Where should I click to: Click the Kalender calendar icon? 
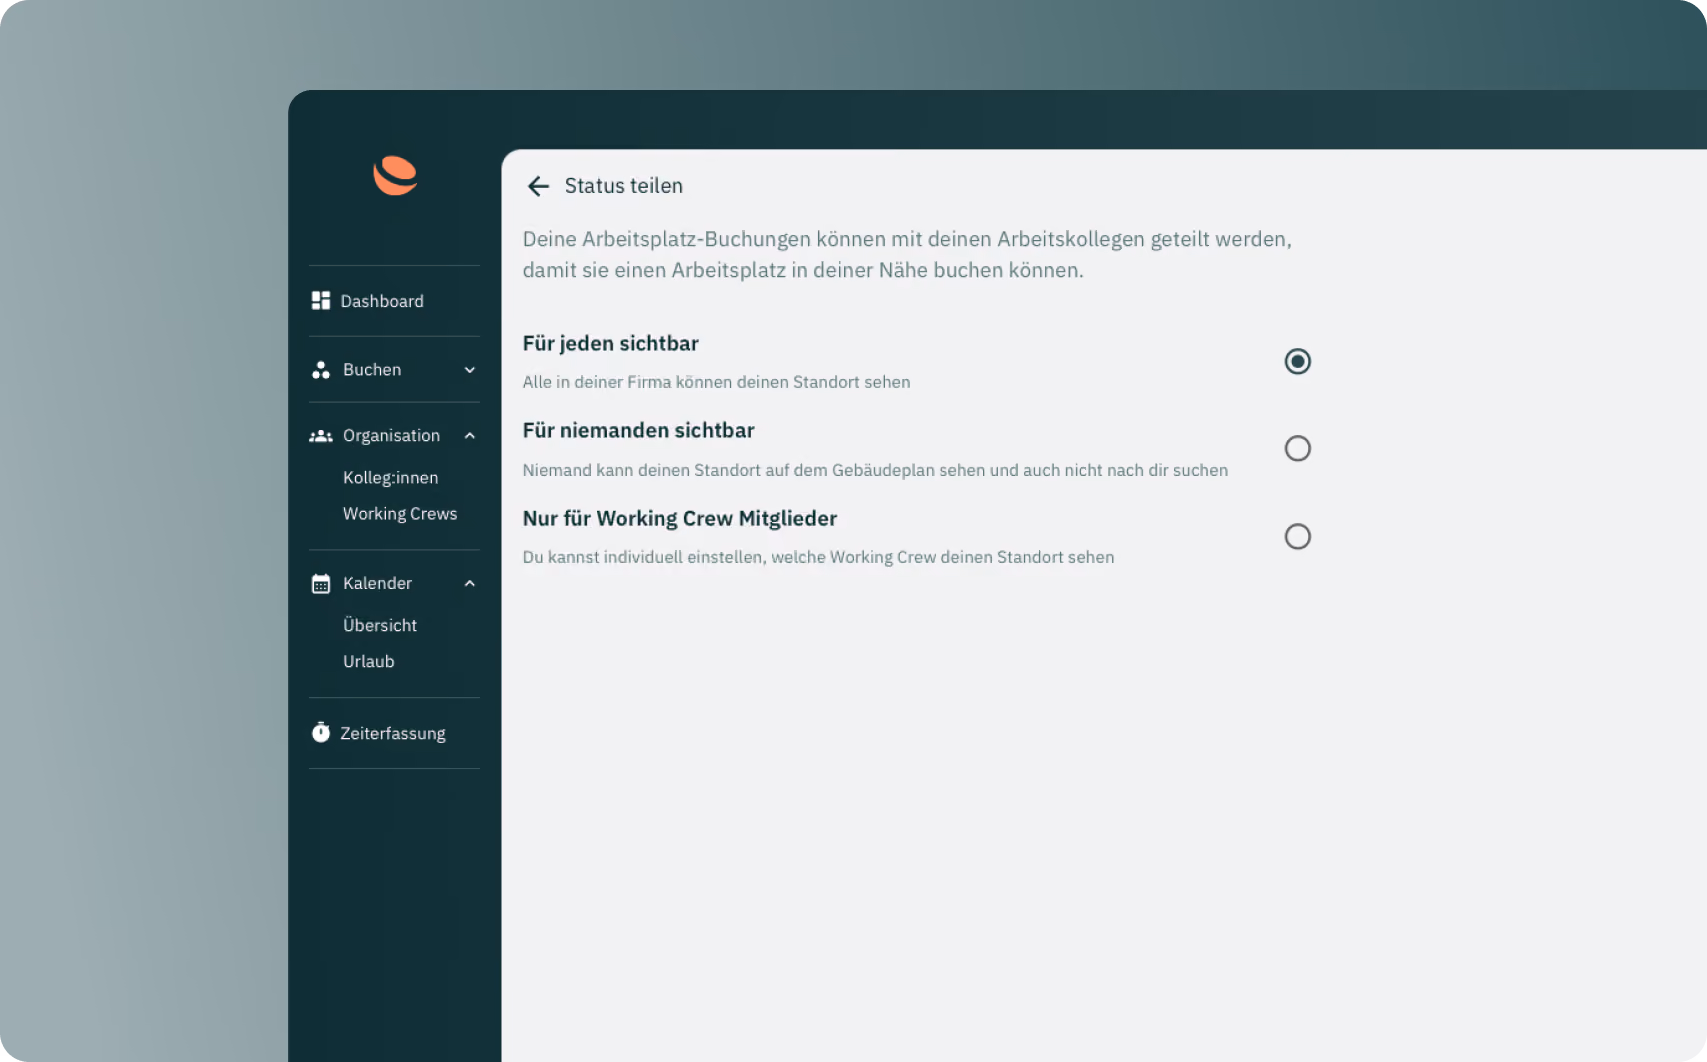321,584
